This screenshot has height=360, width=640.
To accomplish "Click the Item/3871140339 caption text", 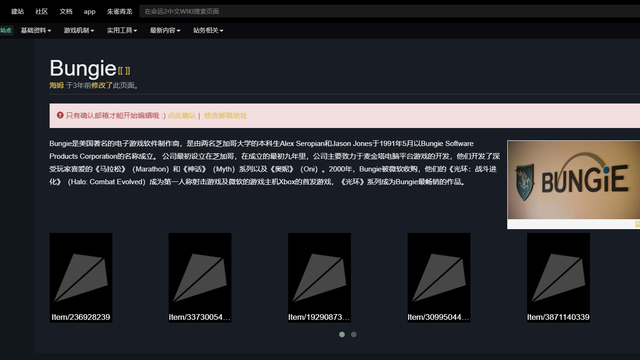I will [558, 317].
